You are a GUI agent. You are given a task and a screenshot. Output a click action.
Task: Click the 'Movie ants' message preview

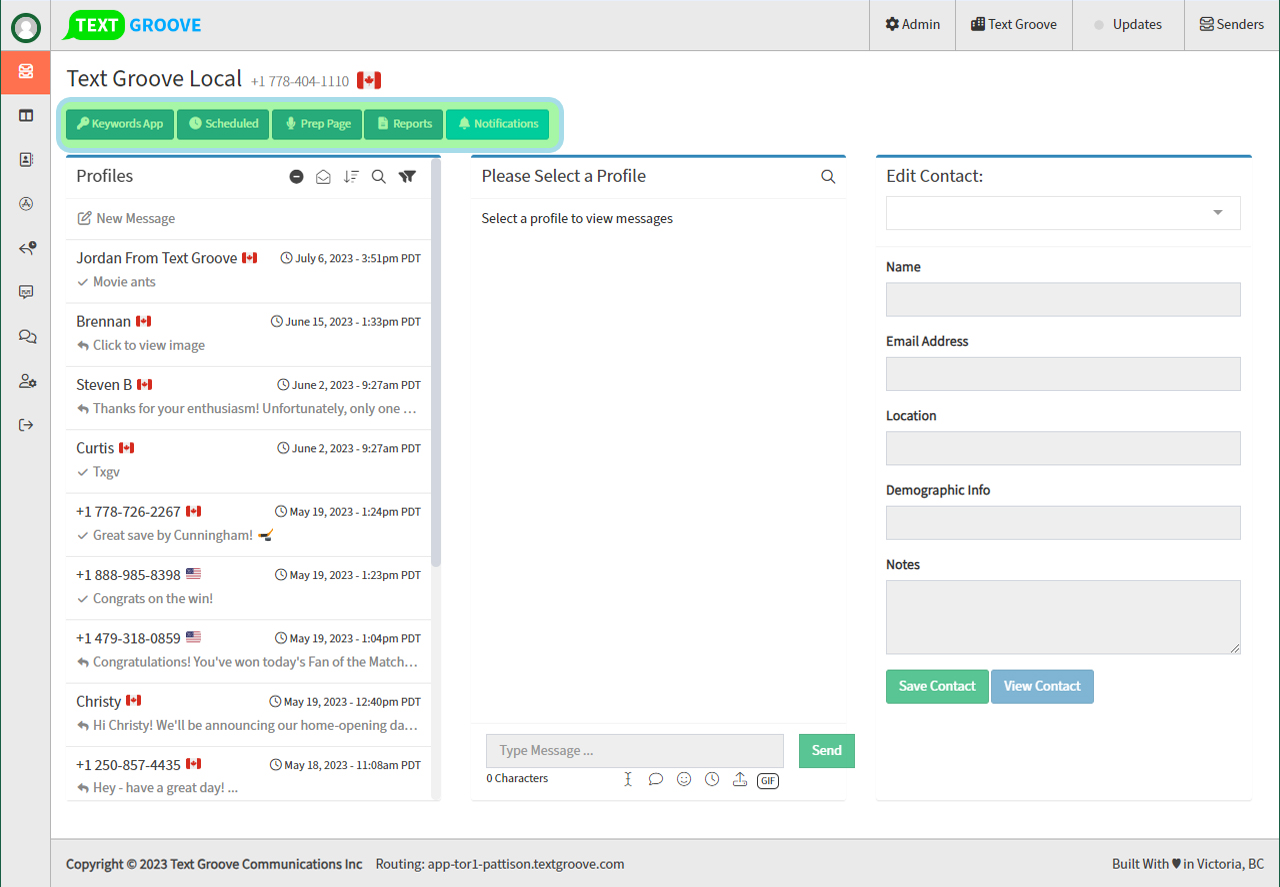click(x=124, y=282)
